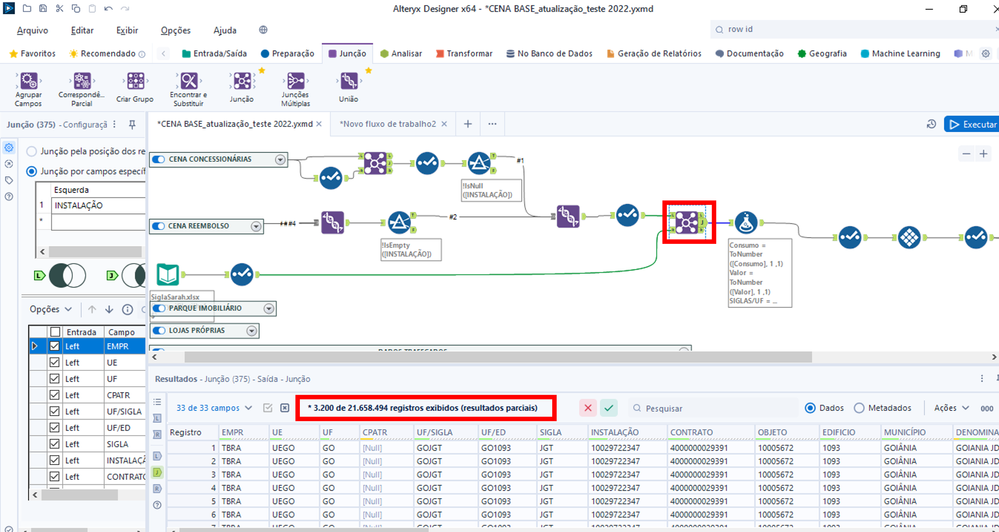999x532 pixels.
Task: Collapse the CENA REEMBOLSO container arrow
Action: coord(256,226)
